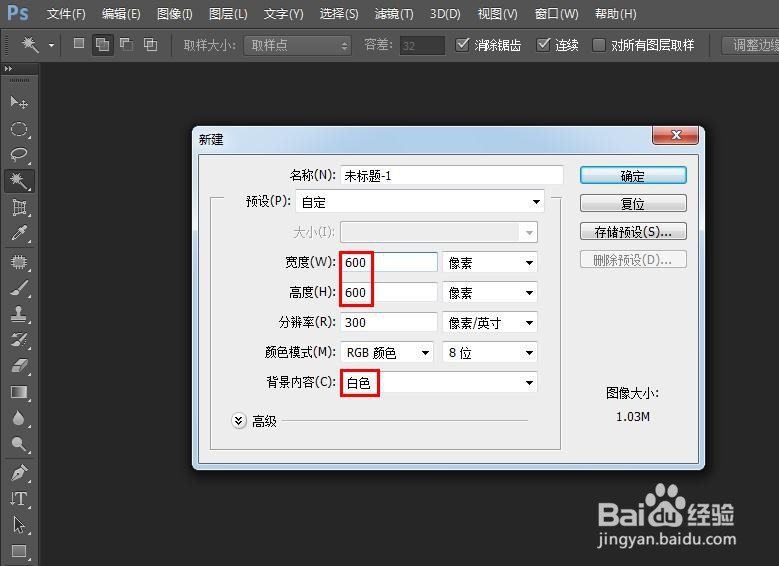Enable 对所有图层取样 checkbox
This screenshot has width=779, height=566.
599,45
